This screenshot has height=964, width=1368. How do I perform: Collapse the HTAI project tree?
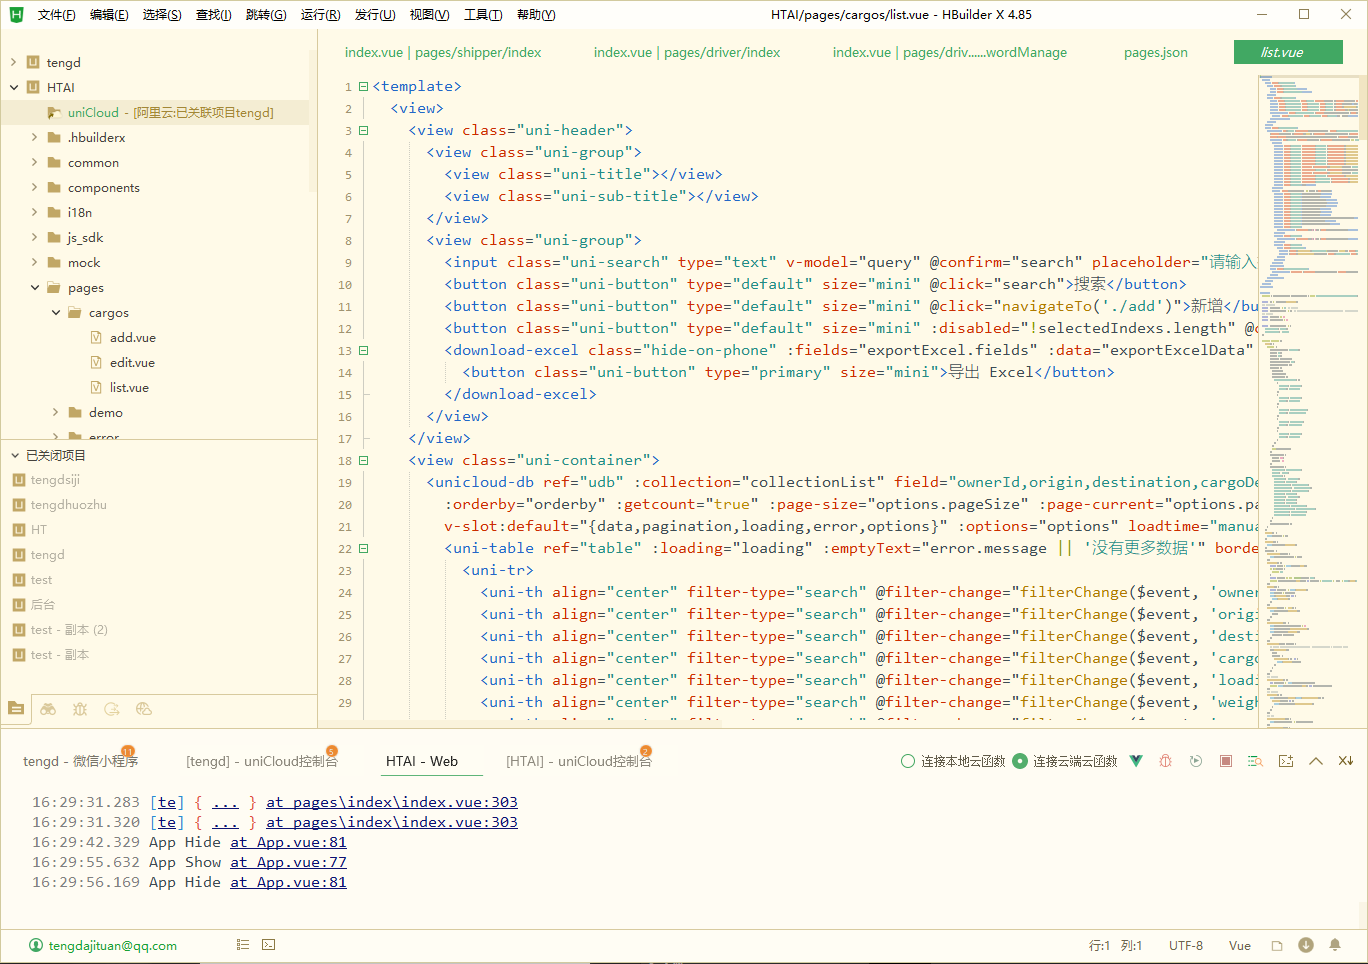pos(14,88)
